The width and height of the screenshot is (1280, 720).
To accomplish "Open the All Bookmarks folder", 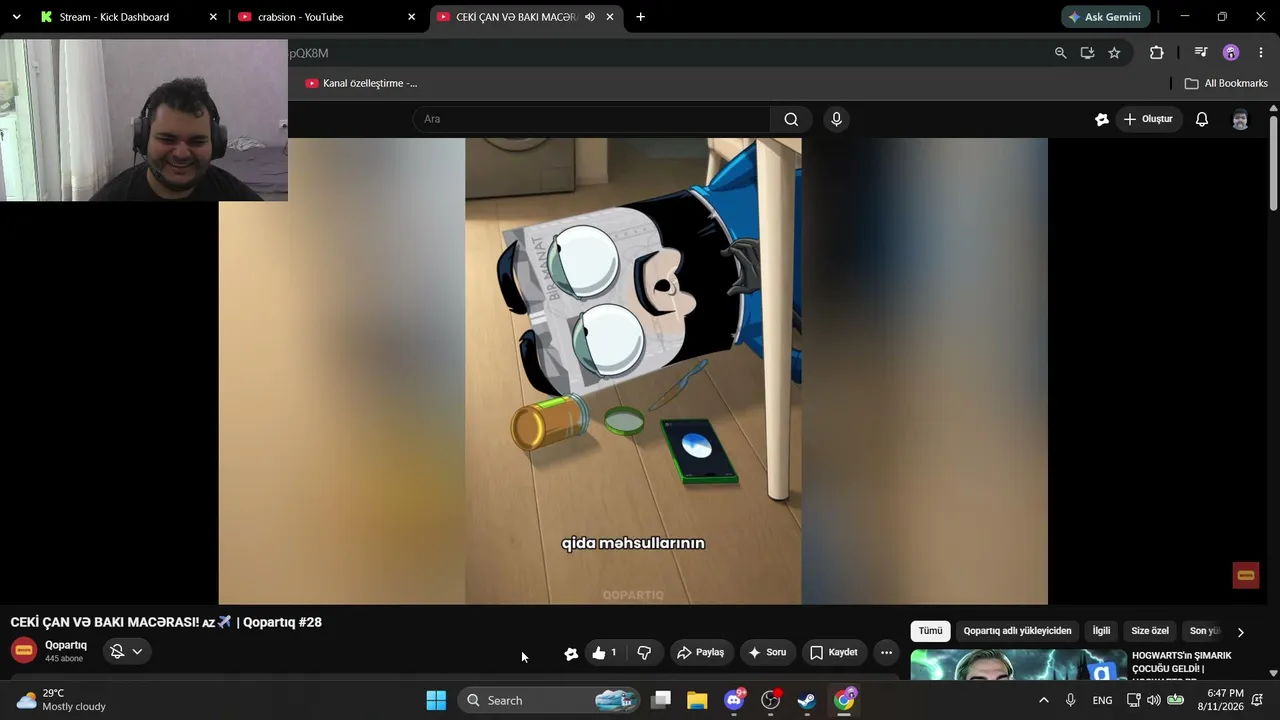I will pos(1225,83).
